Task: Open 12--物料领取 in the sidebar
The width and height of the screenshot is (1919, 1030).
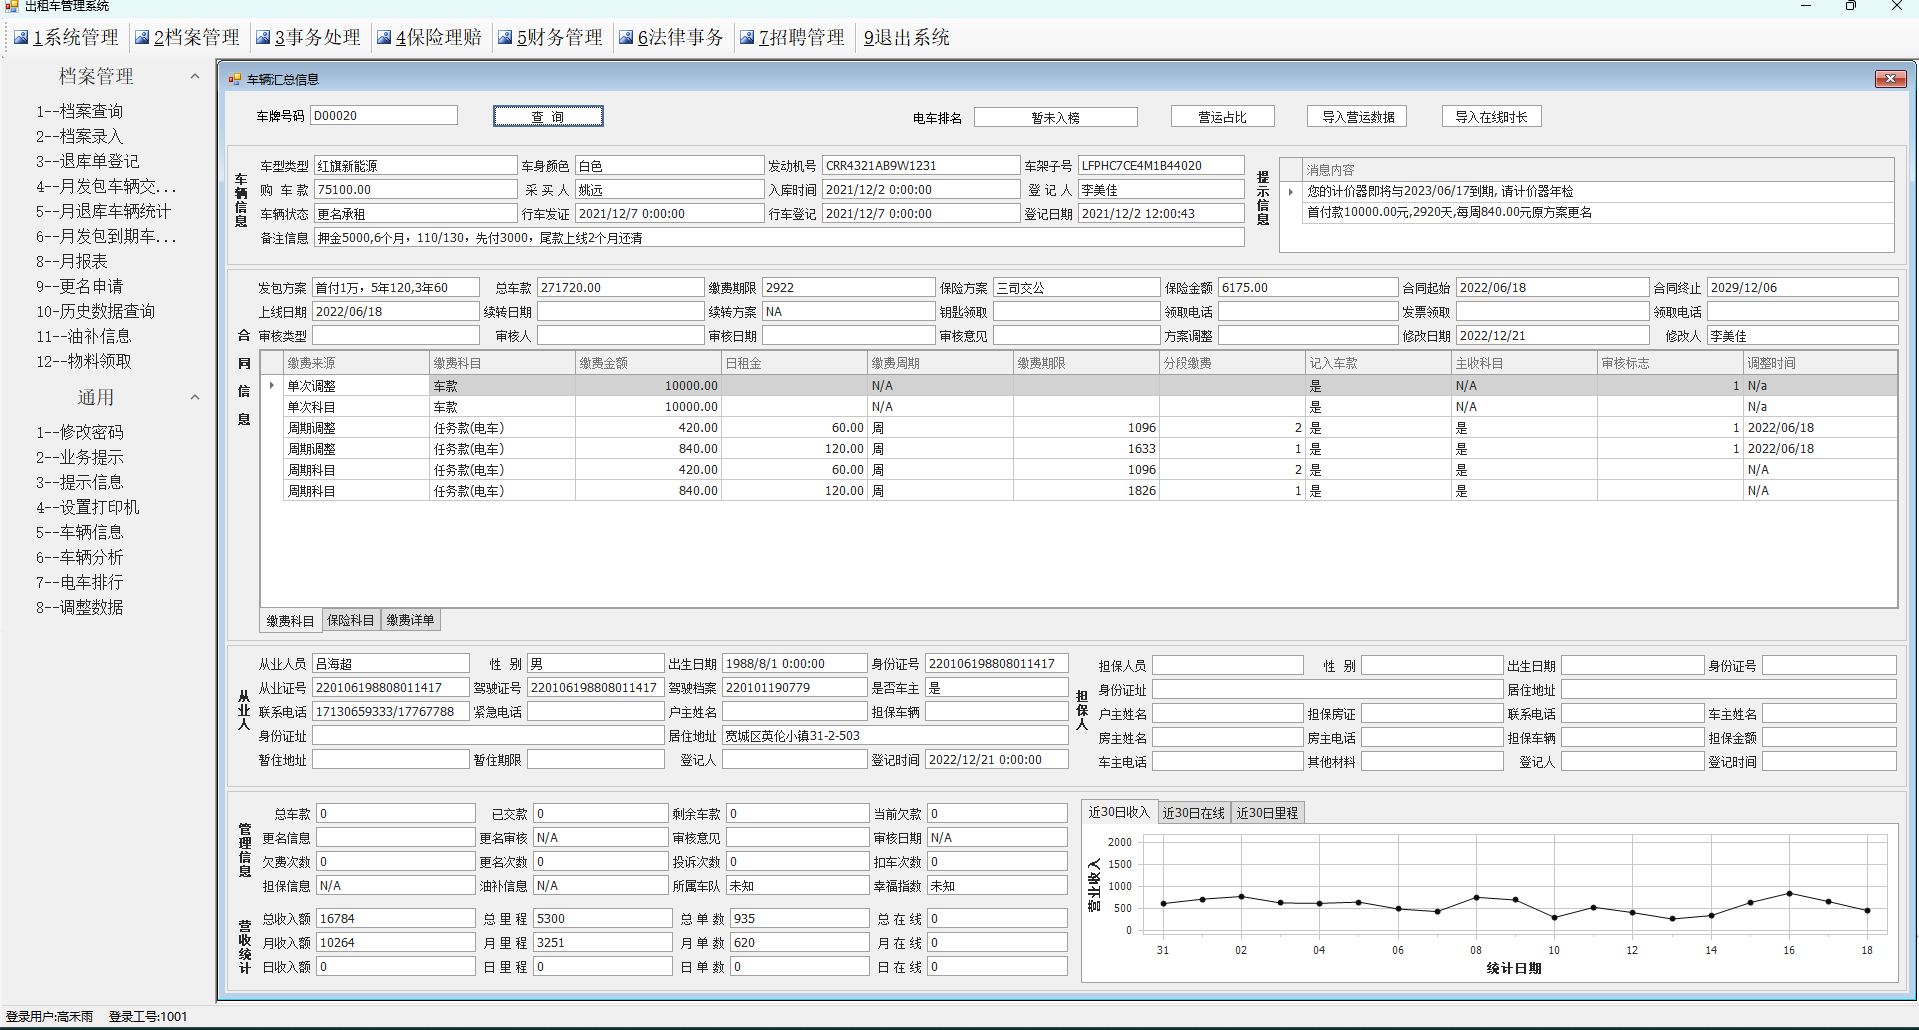Action: pyautogui.click(x=84, y=361)
